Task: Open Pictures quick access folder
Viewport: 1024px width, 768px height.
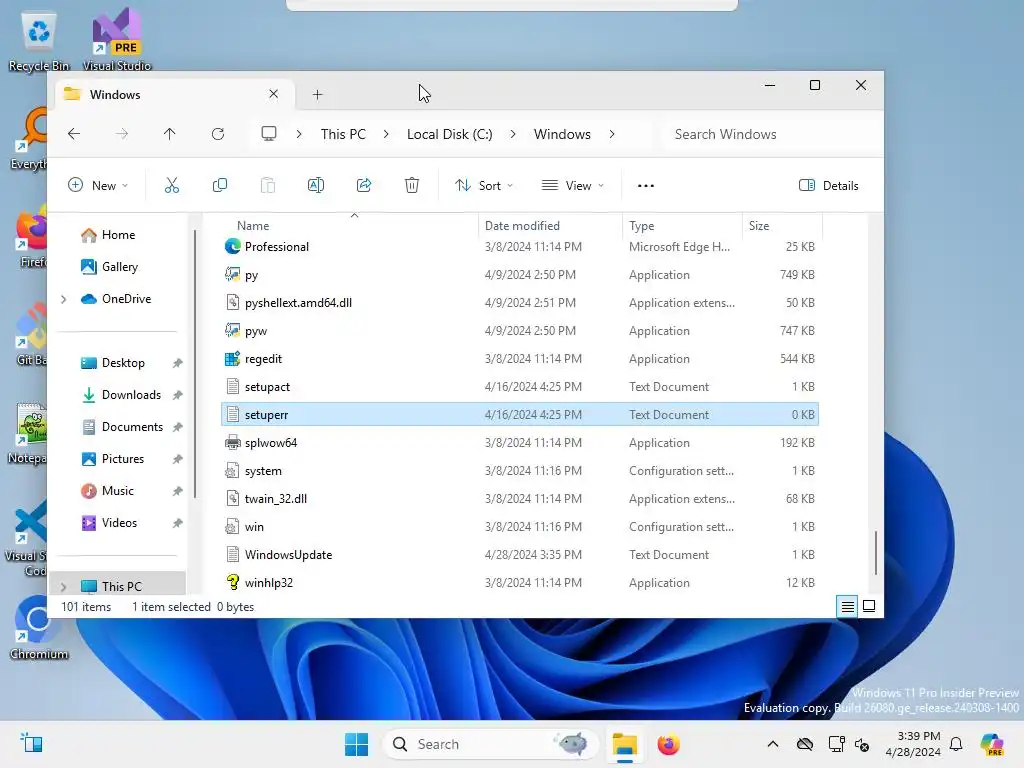Action: click(x=121, y=459)
